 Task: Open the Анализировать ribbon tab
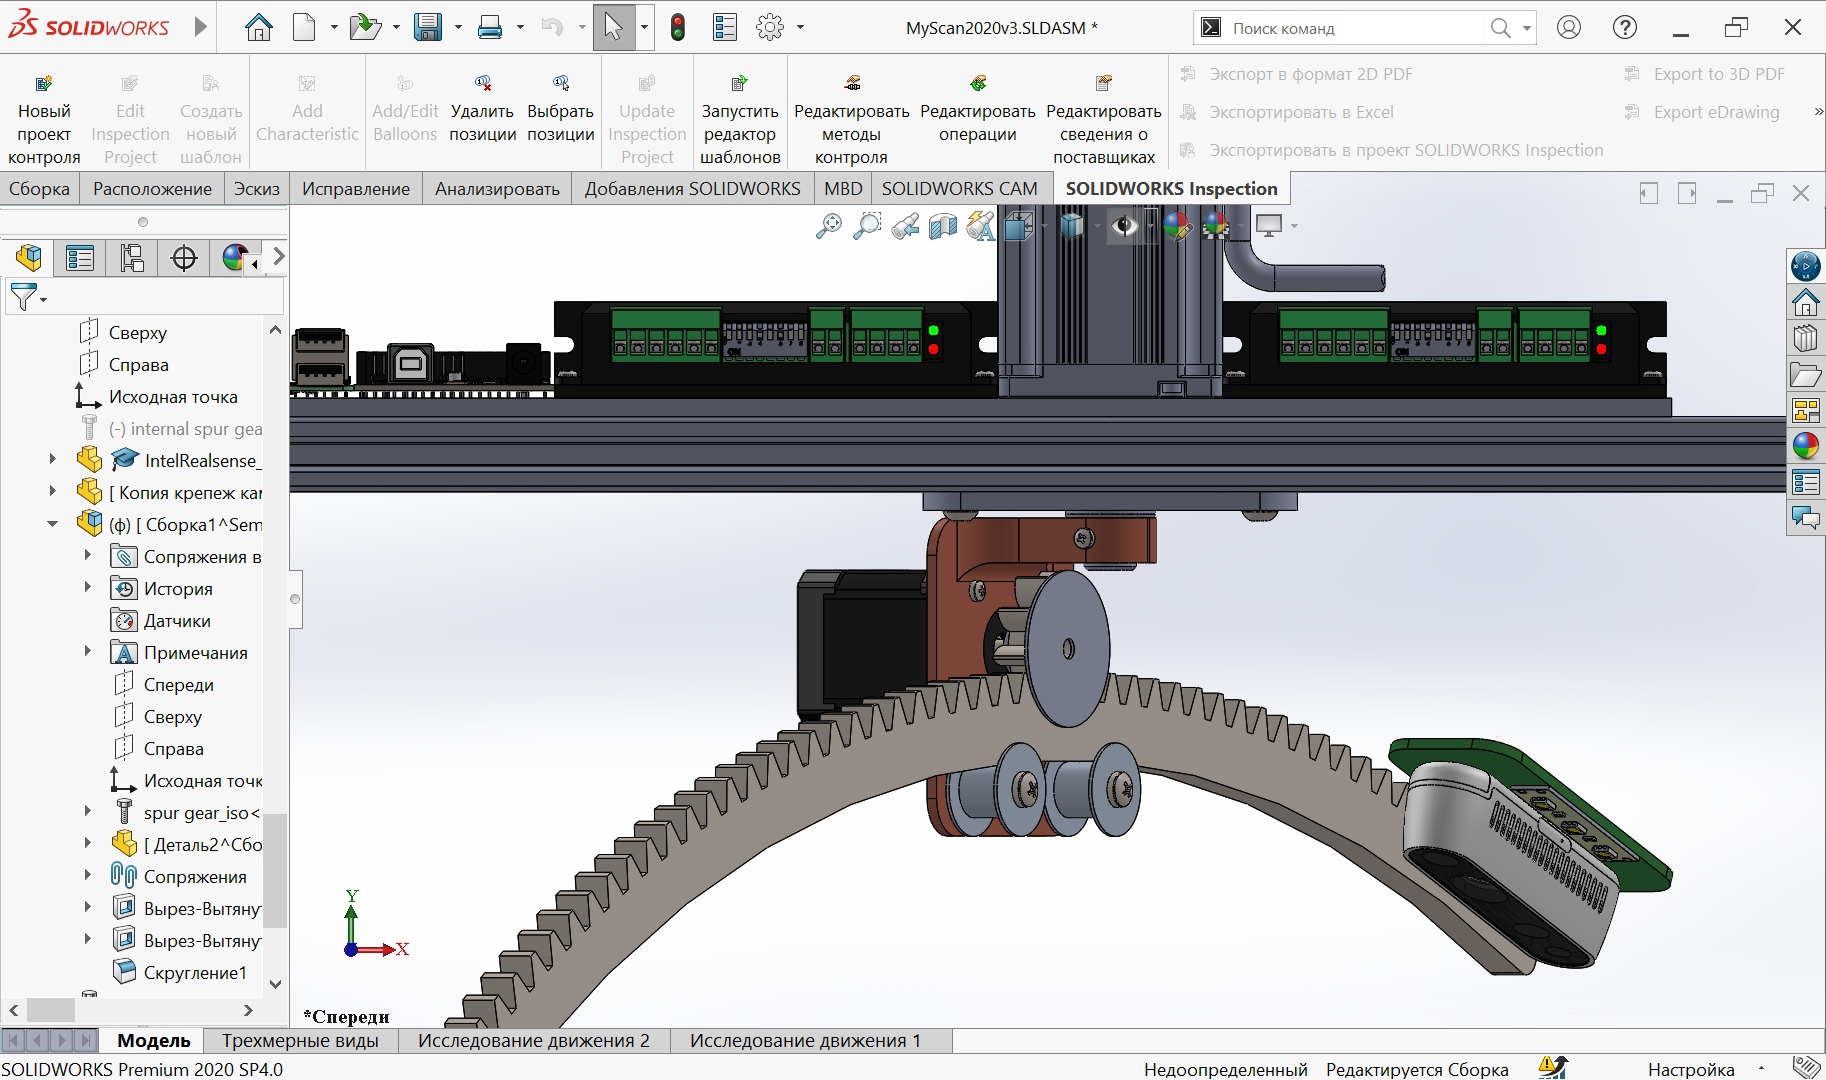(496, 189)
